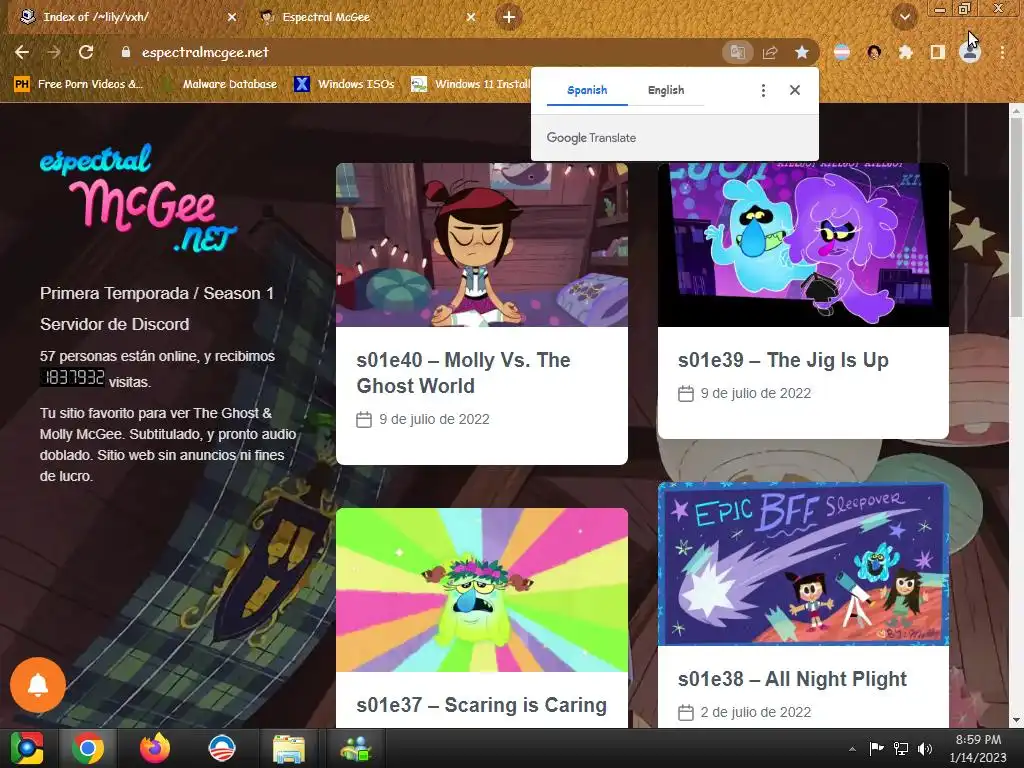Screen dimensions: 1024x768
Task: Open the volume speaker tray icon
Action: [925, 748]
